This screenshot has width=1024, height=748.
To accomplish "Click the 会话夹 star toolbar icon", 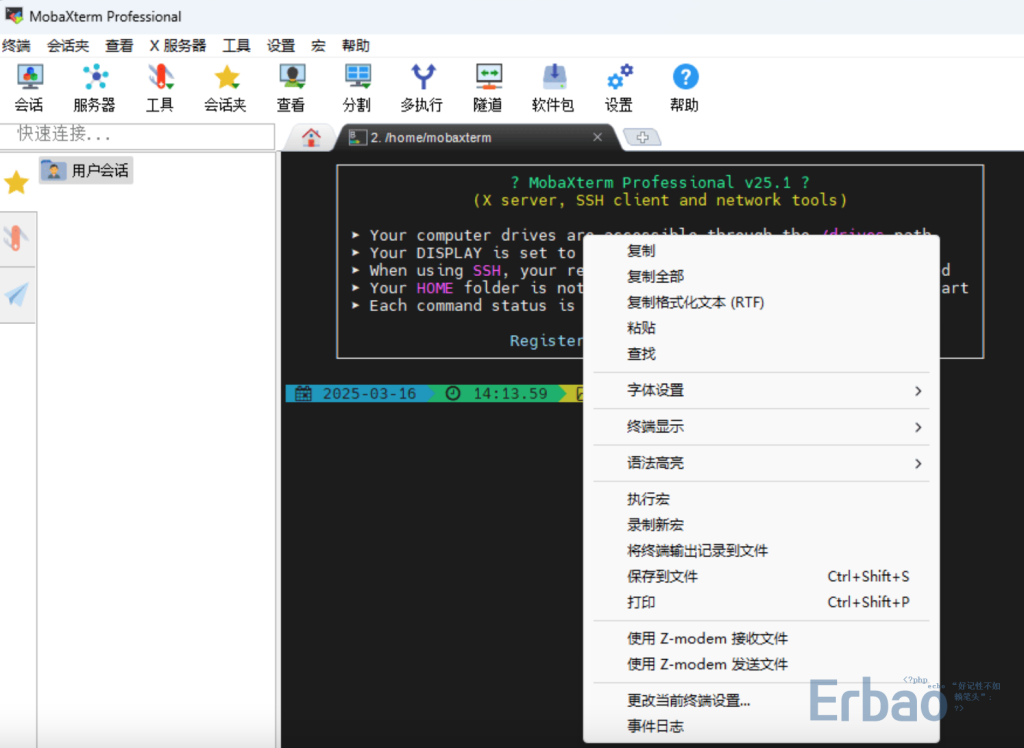I will pyautogui.click(x=225, y=88).
